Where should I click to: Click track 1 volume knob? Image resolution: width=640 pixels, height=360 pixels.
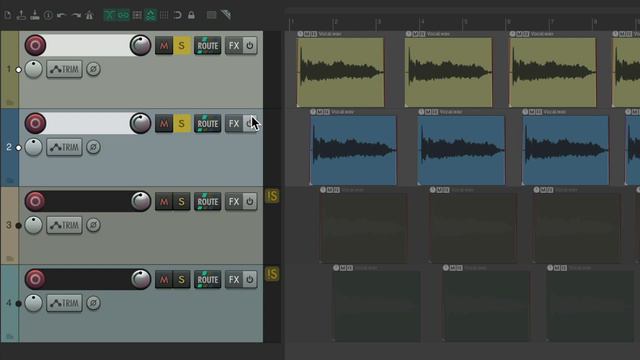[x=140, y=45]
